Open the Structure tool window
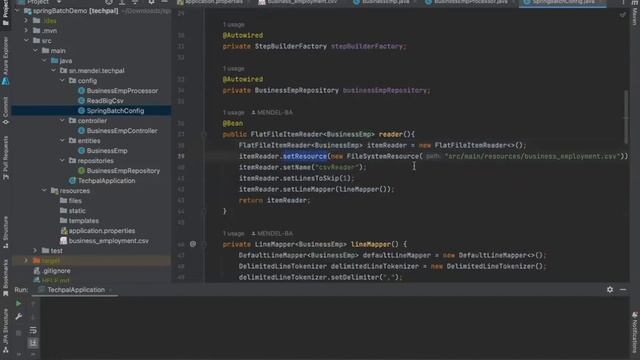The height and width of the screenshot is (360, 640). coord(5,232)
